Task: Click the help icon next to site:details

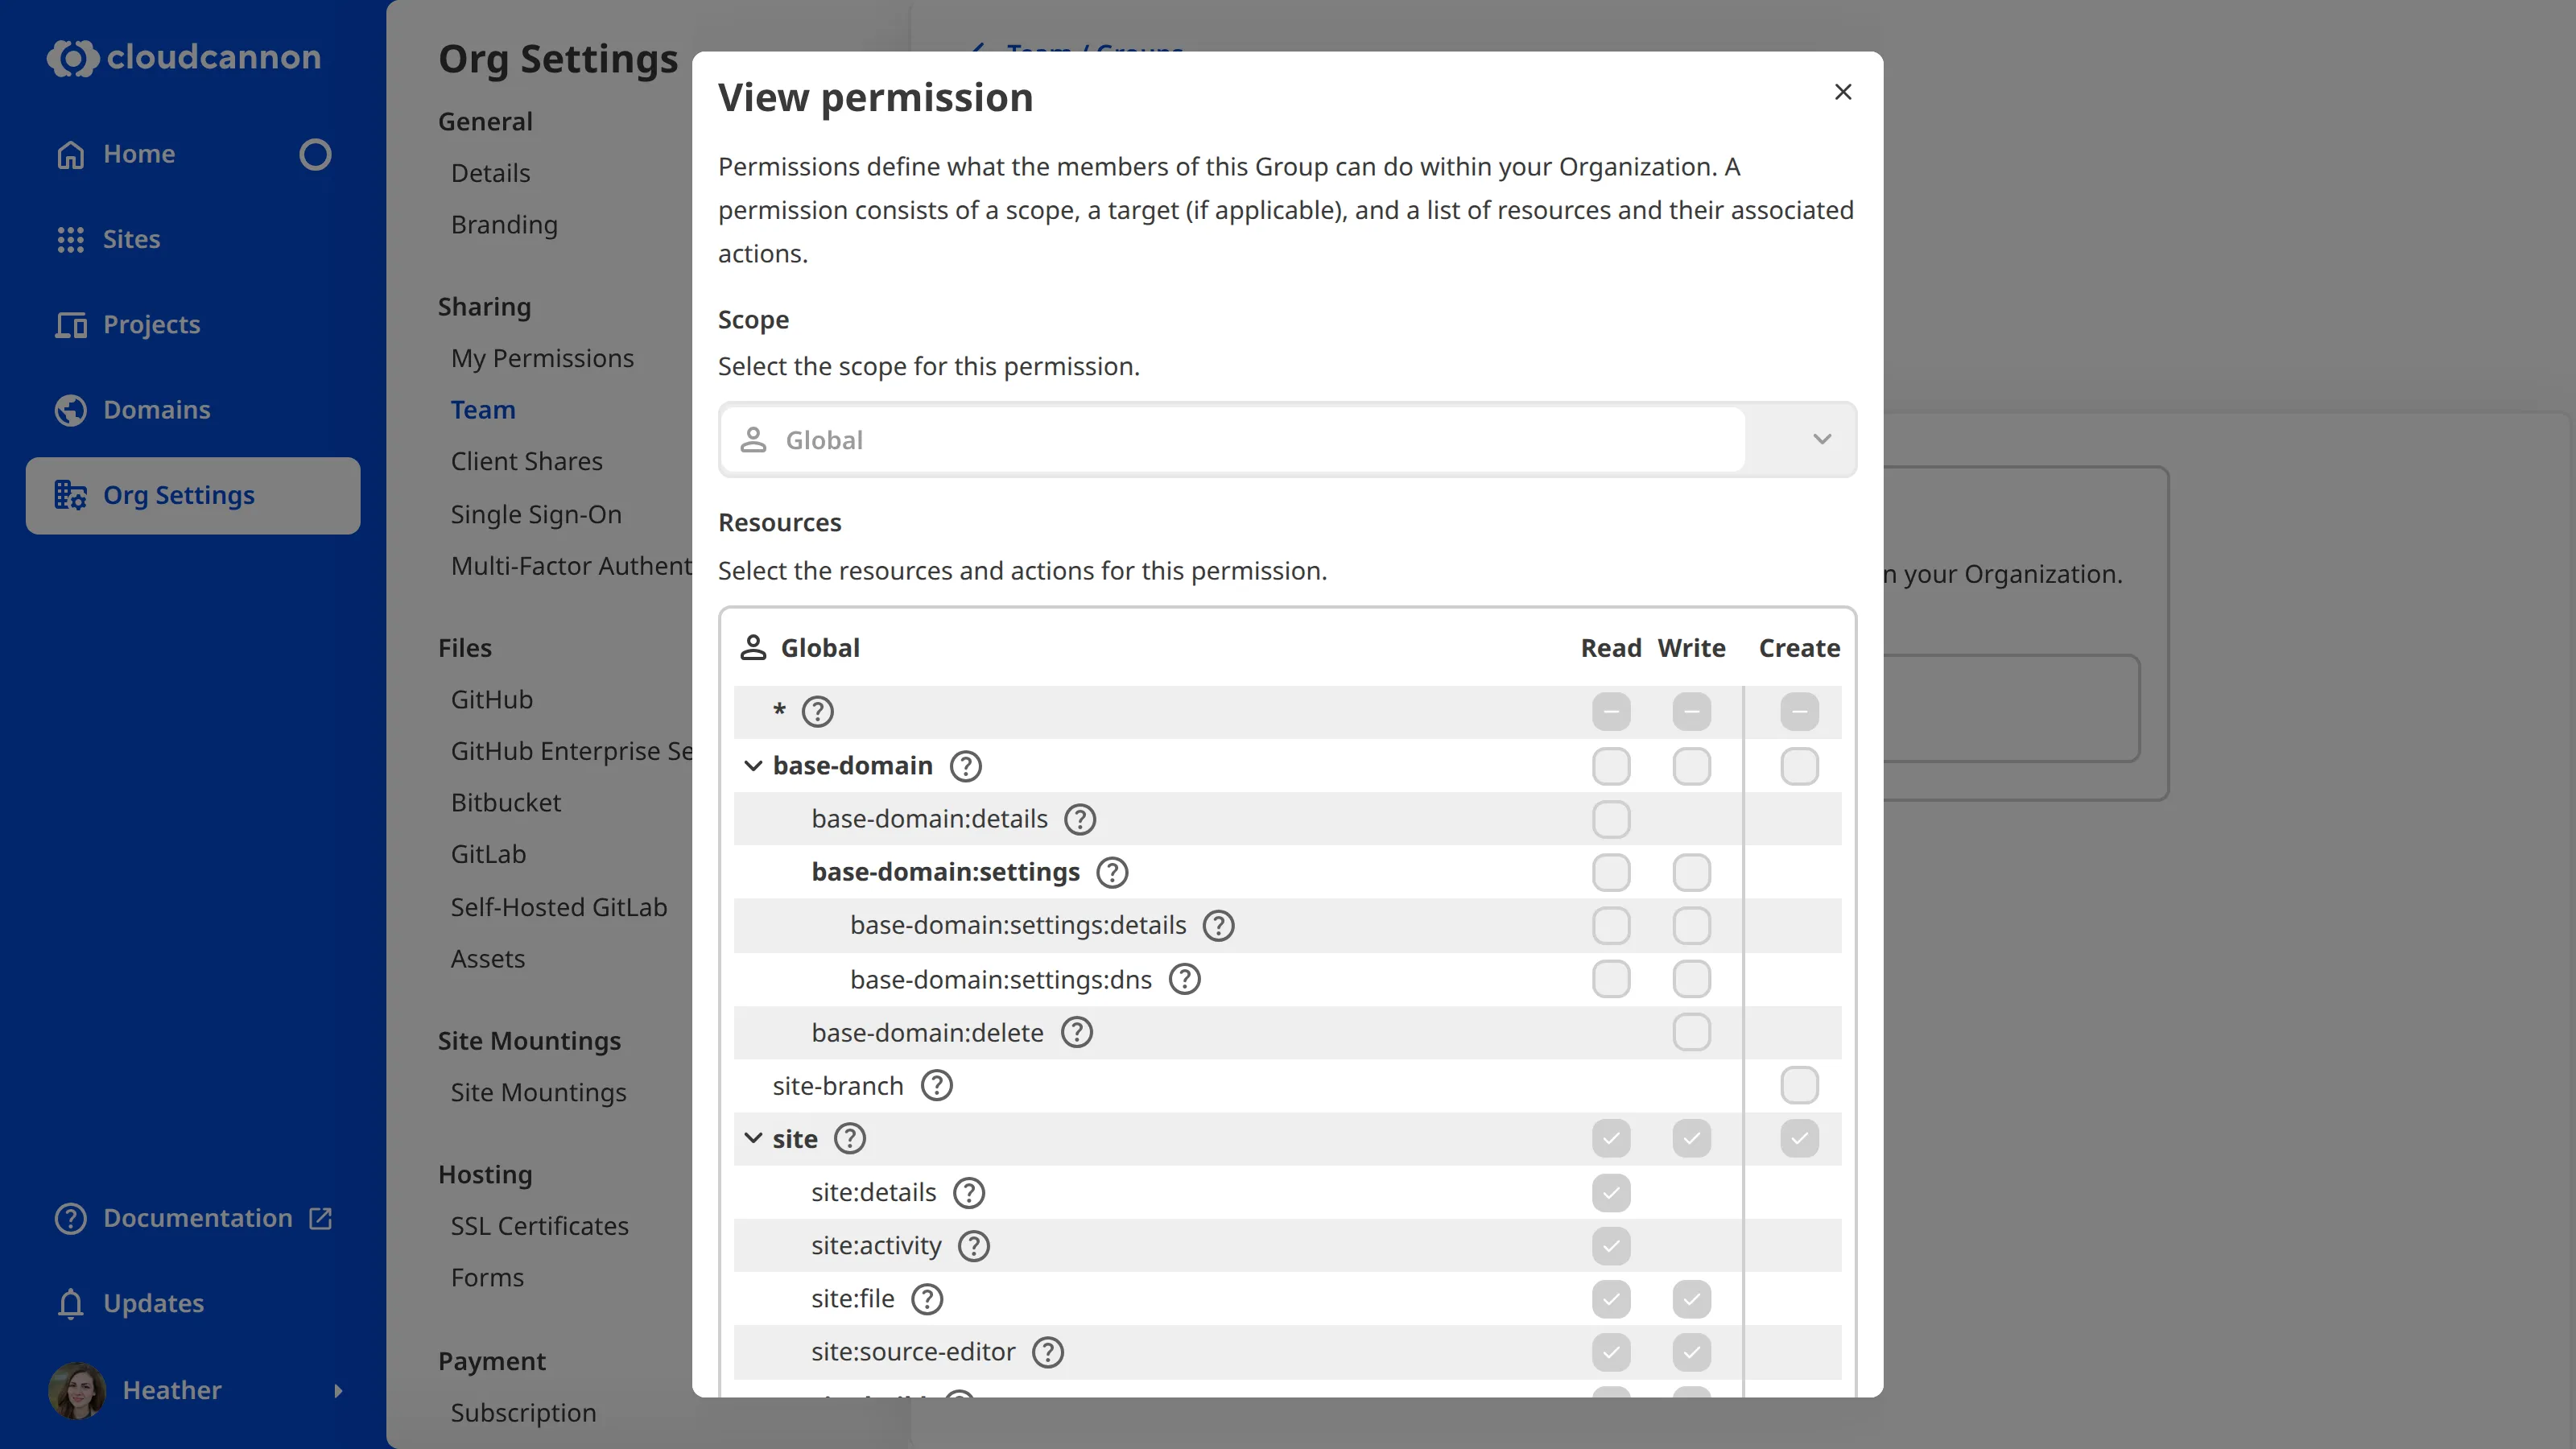Action: [968, 1192]
